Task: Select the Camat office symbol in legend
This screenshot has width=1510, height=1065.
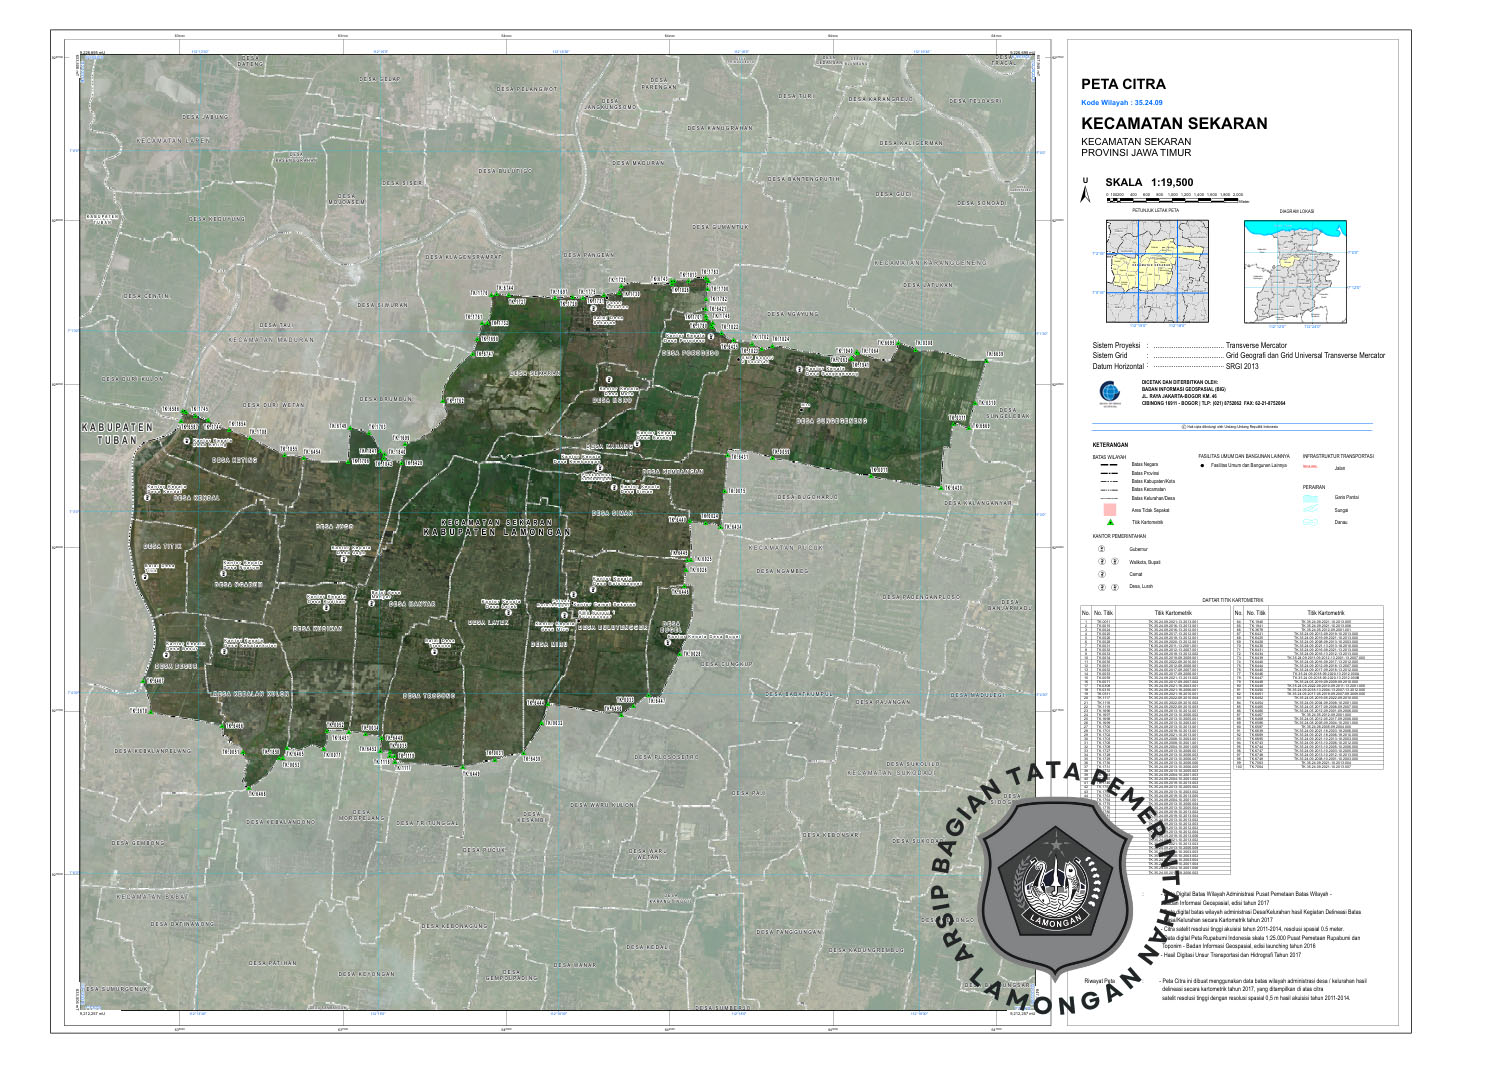Action: [x=1102, y=575]
